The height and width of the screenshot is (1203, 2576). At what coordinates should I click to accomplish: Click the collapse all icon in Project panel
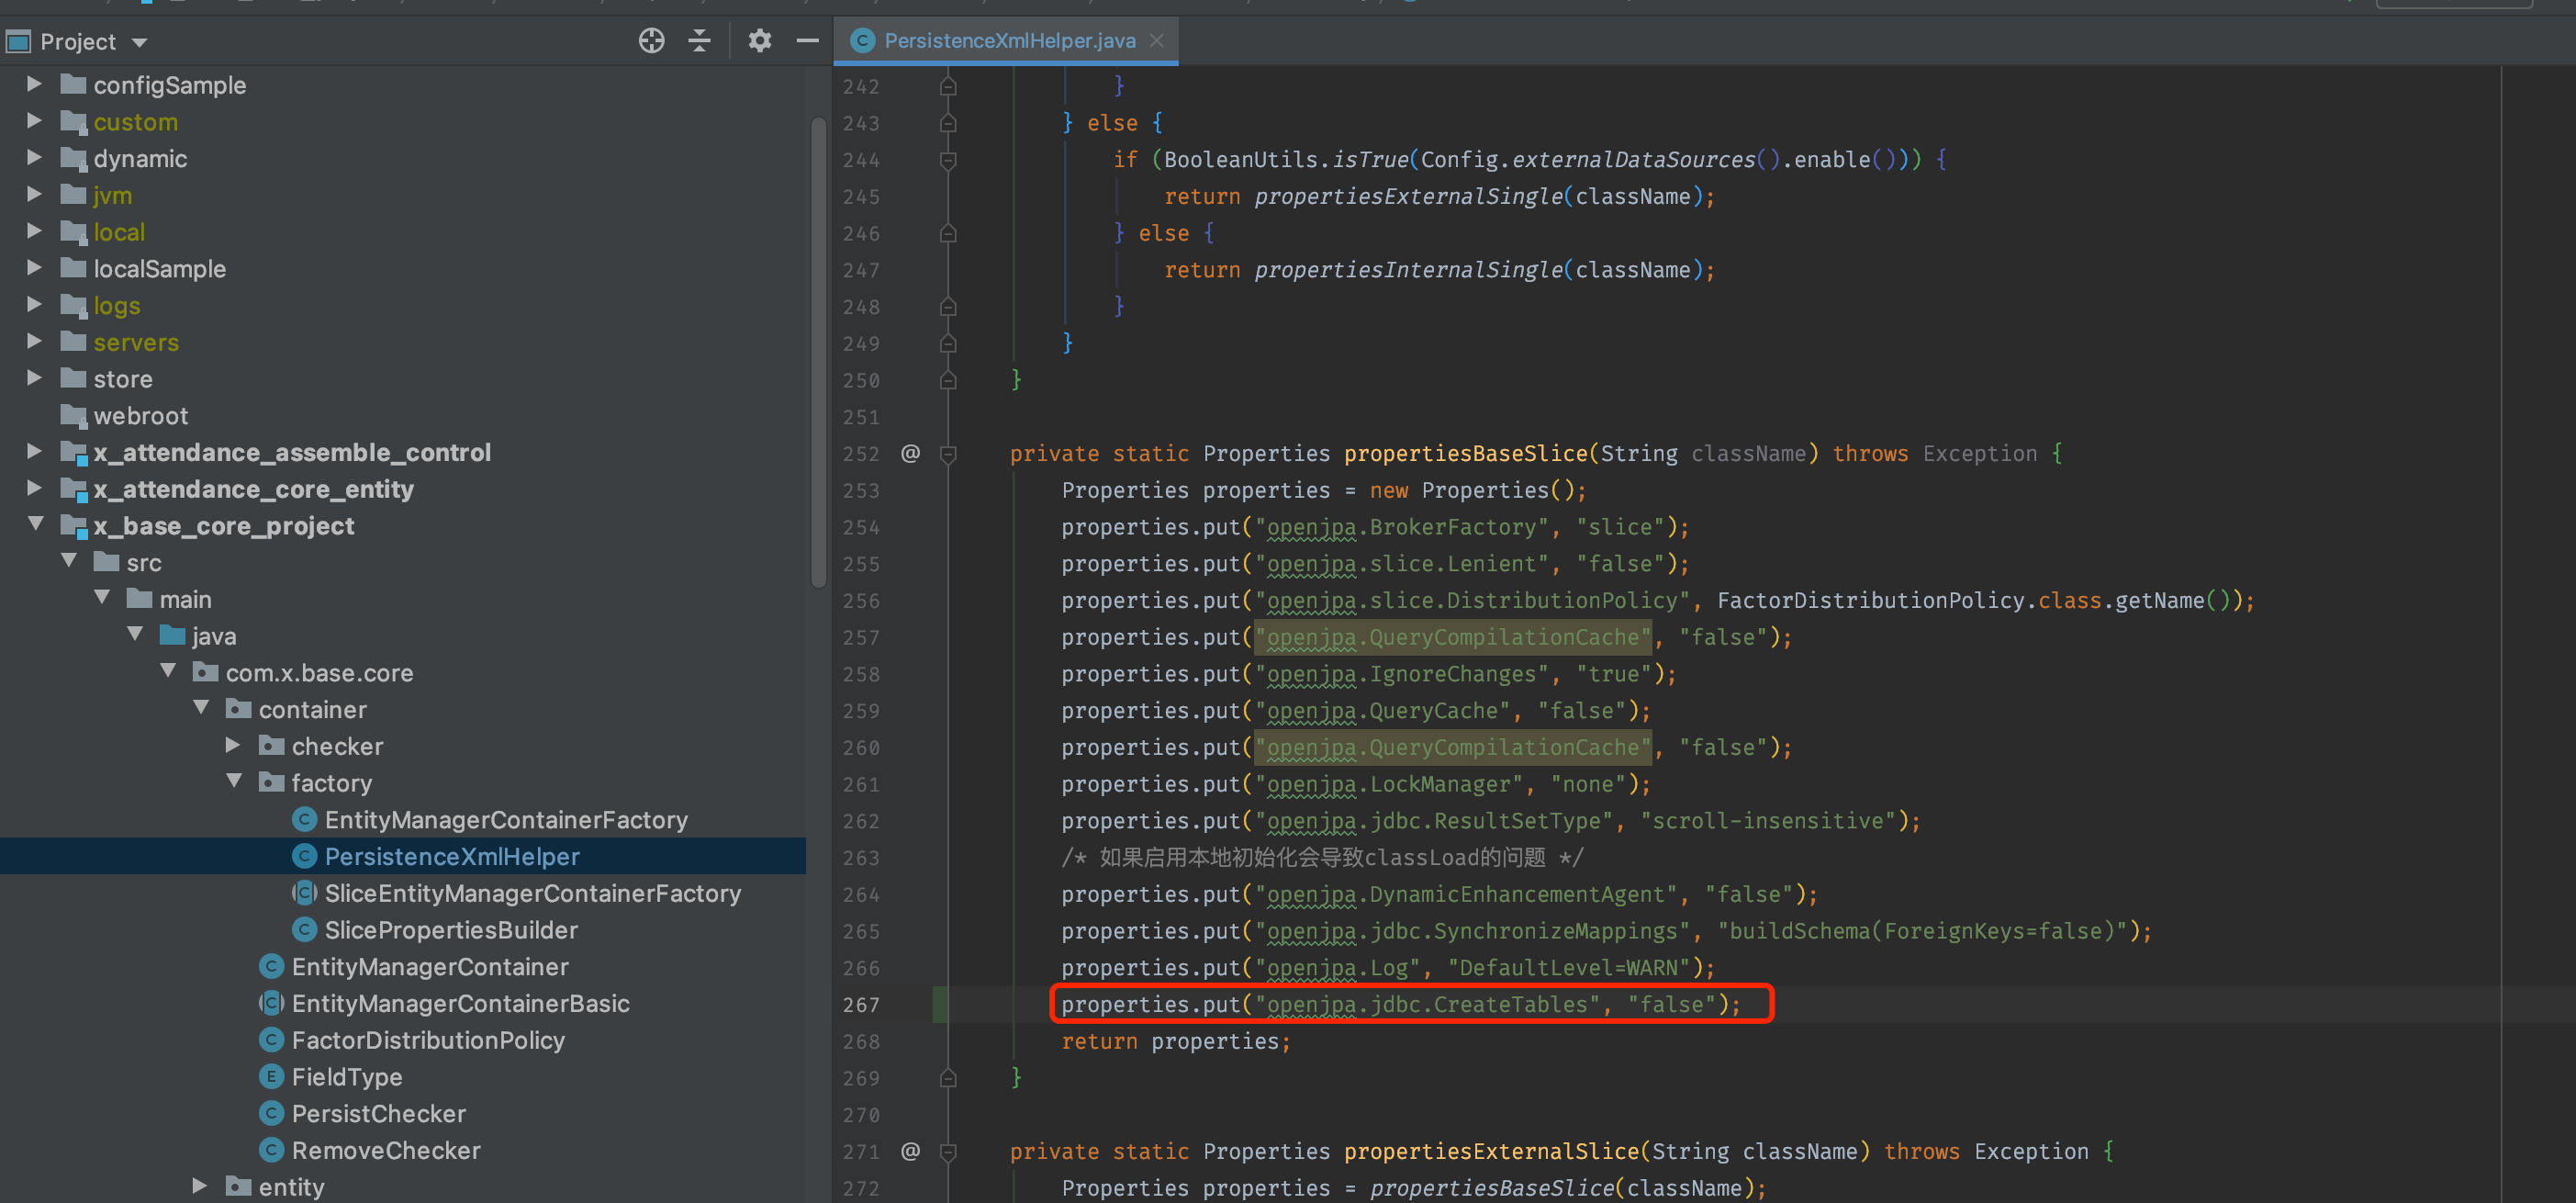(x=700, y=41)
